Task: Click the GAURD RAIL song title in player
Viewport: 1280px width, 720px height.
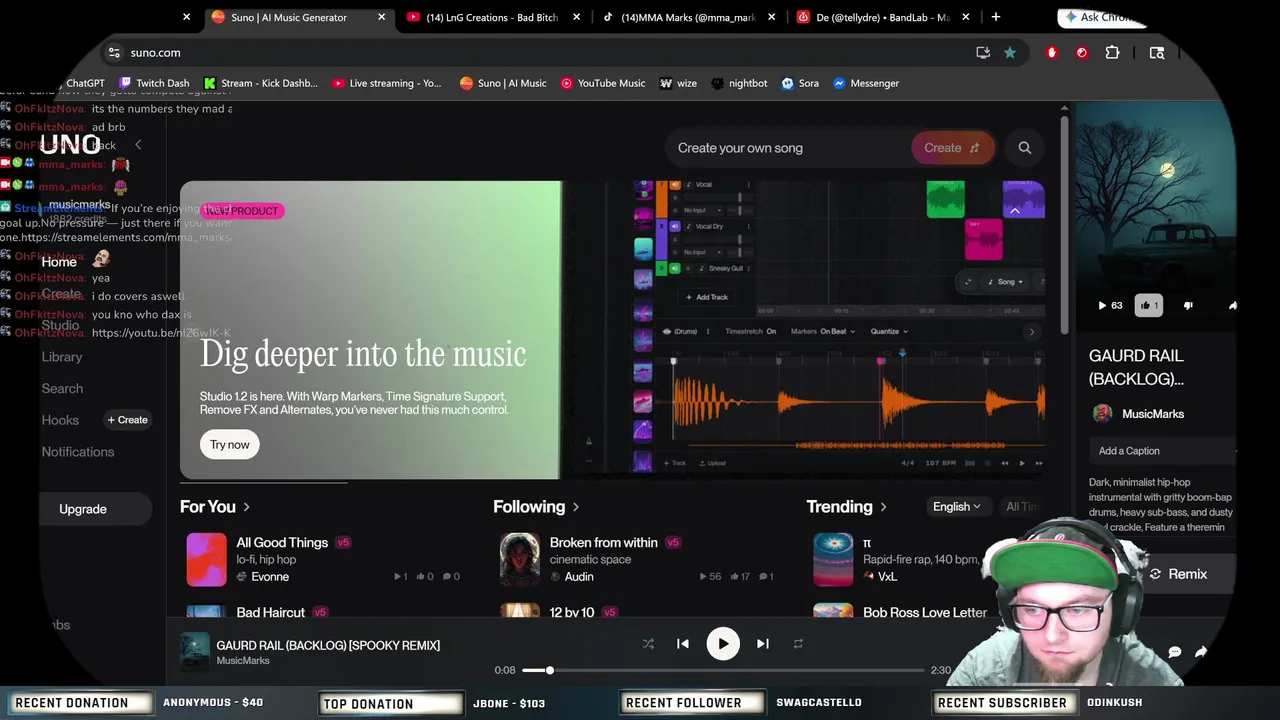Action: (328, 645)
